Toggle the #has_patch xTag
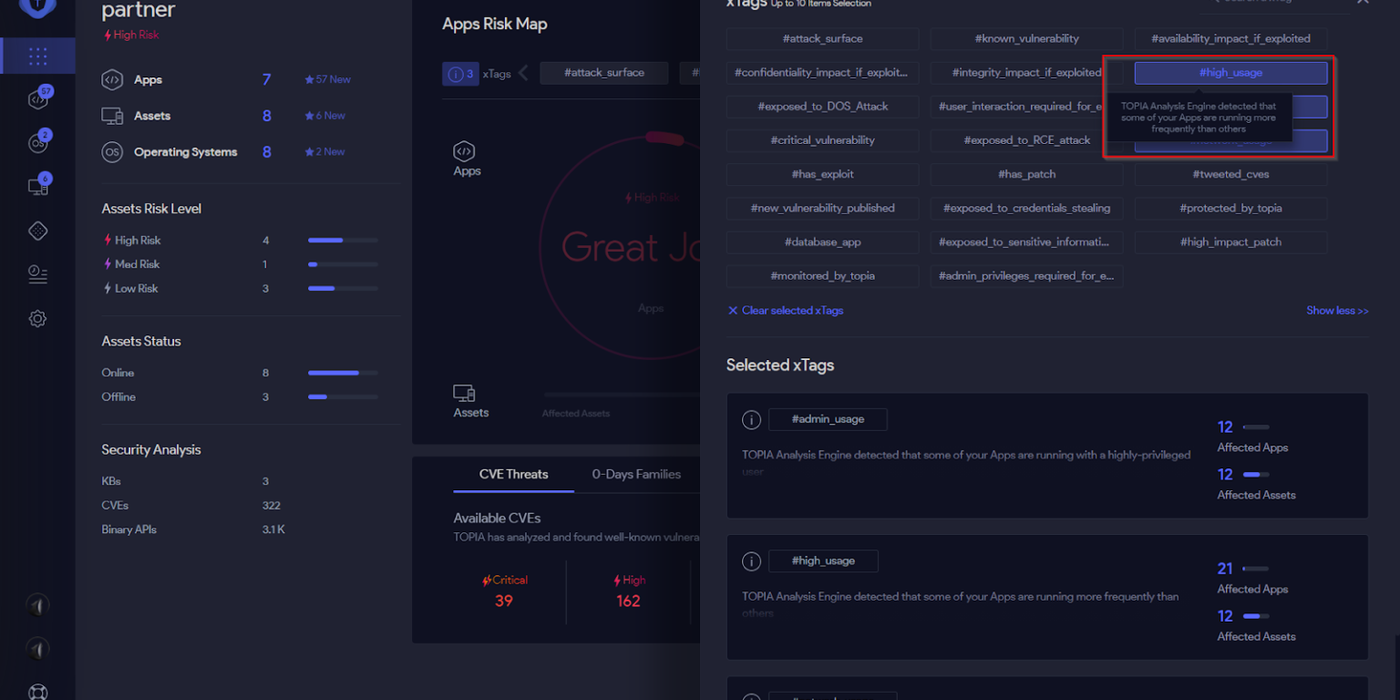The width and height of the screenshot is (1400, 700). pos(1027,175)
